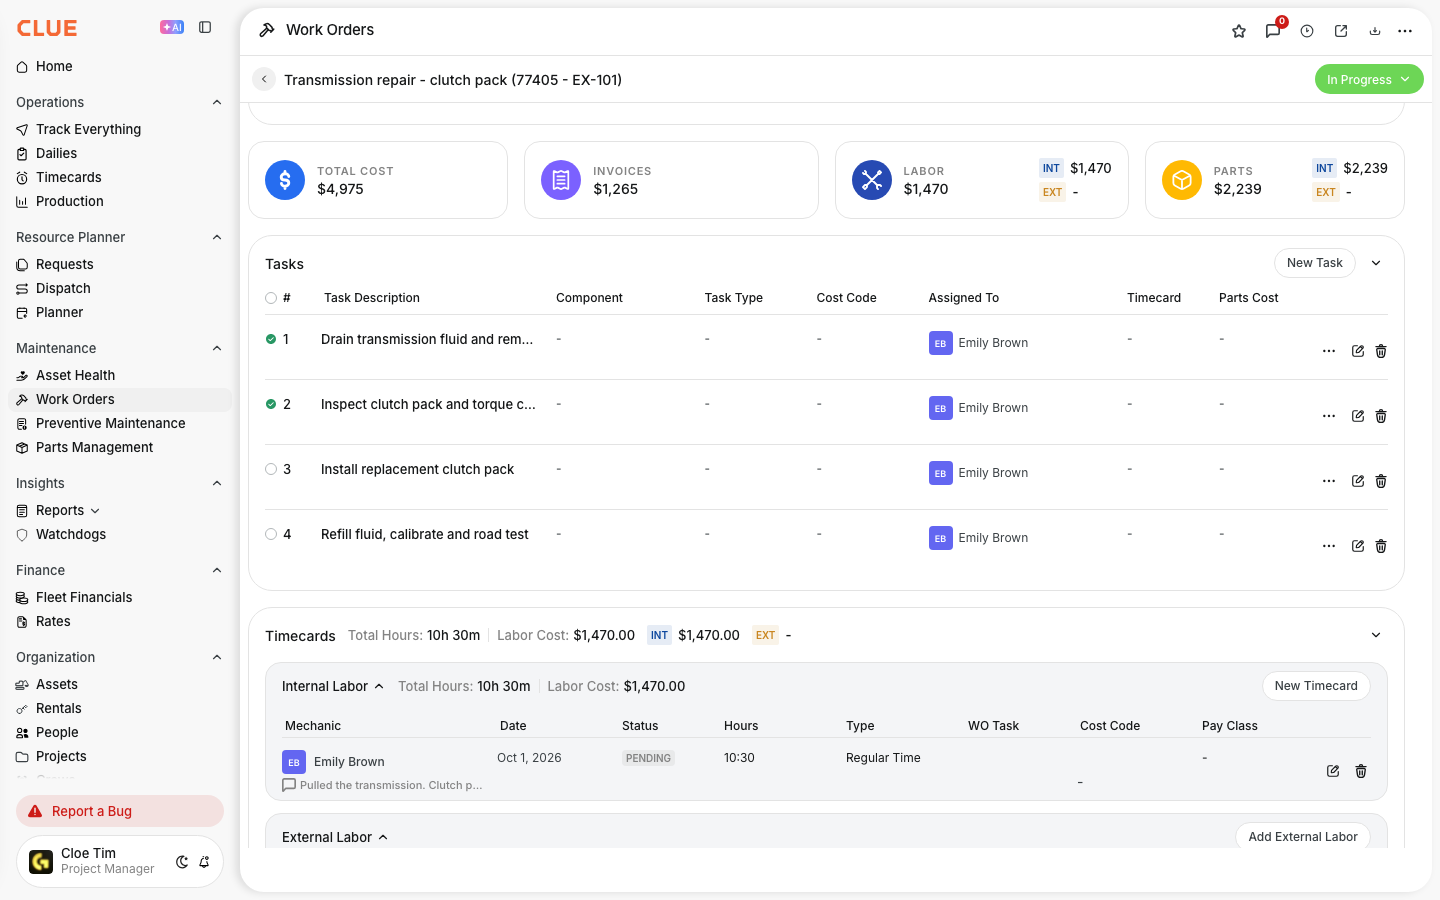1440x900 pixels.
Task: Collapse the Tasks panel chevron
Action: 1376,263
